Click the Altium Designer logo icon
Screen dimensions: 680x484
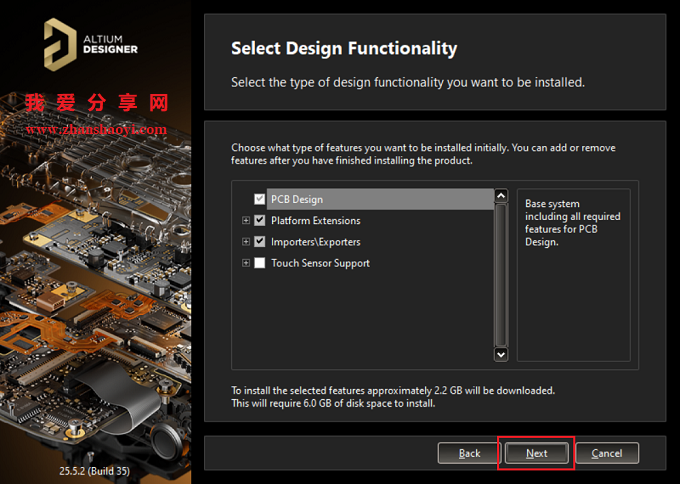pyautogui.click(x=60, y=44)
